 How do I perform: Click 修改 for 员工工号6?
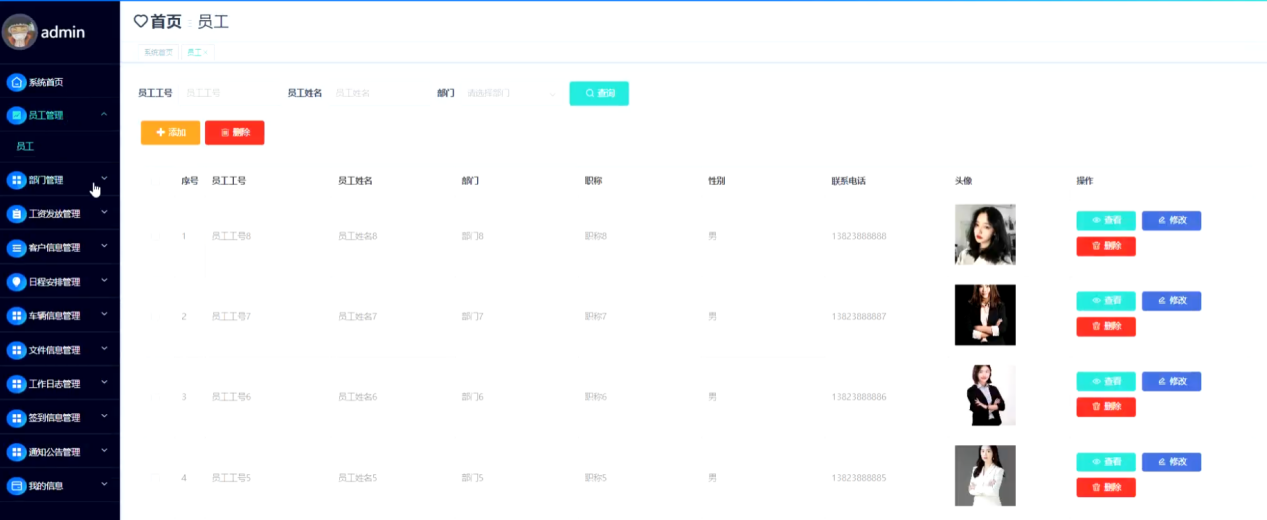tap(1172, 381)
